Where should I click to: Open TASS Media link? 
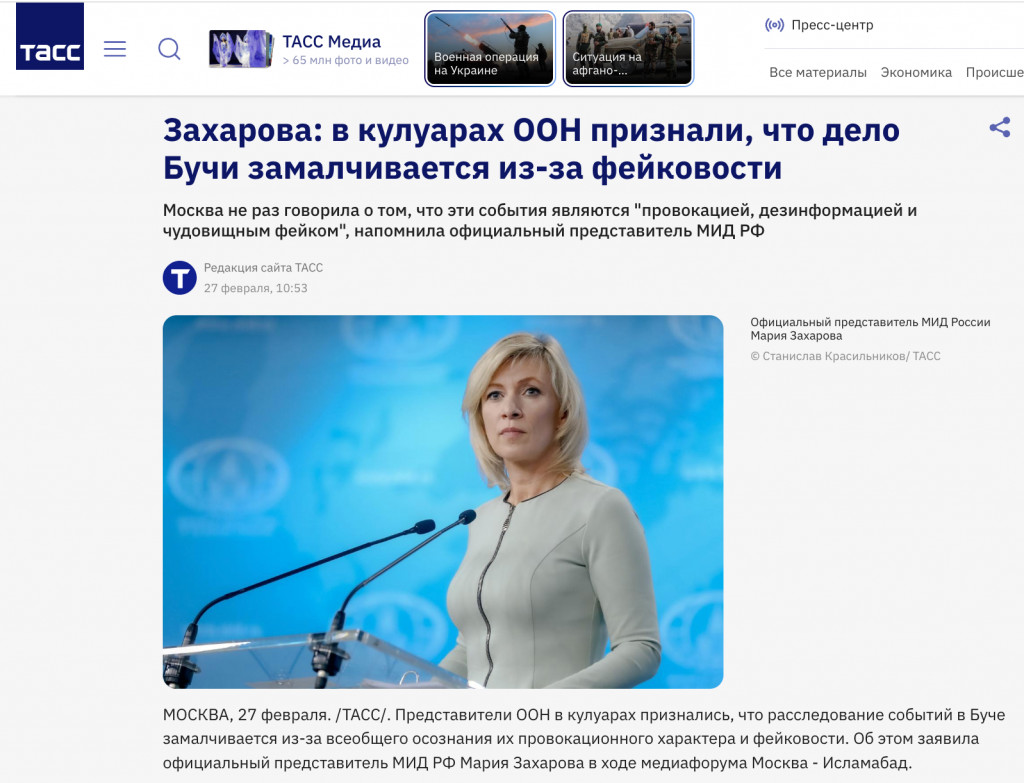click(x=332, y=42)
